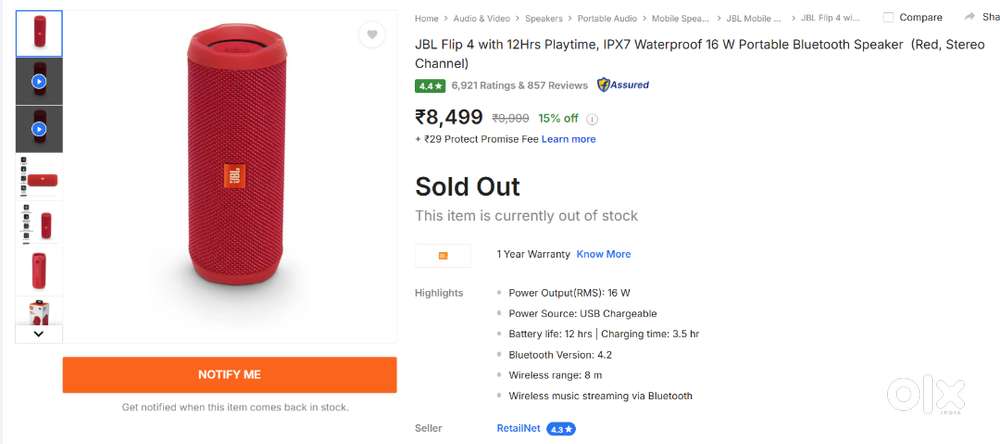Viewport: 1000px width, 444px height.
Task: Open Portable Audio breadcrumb
Action: (607, 18)
